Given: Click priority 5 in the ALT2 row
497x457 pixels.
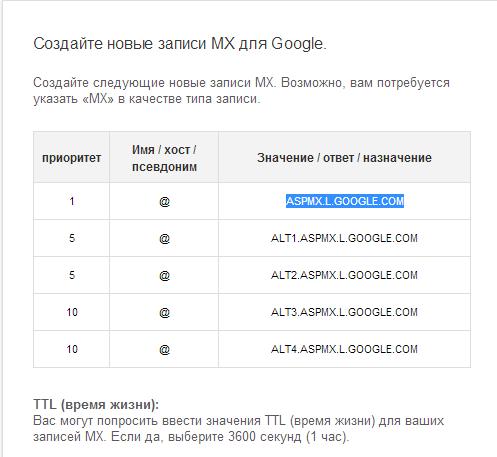Looking at the screenshot, I should coord(72,275).
